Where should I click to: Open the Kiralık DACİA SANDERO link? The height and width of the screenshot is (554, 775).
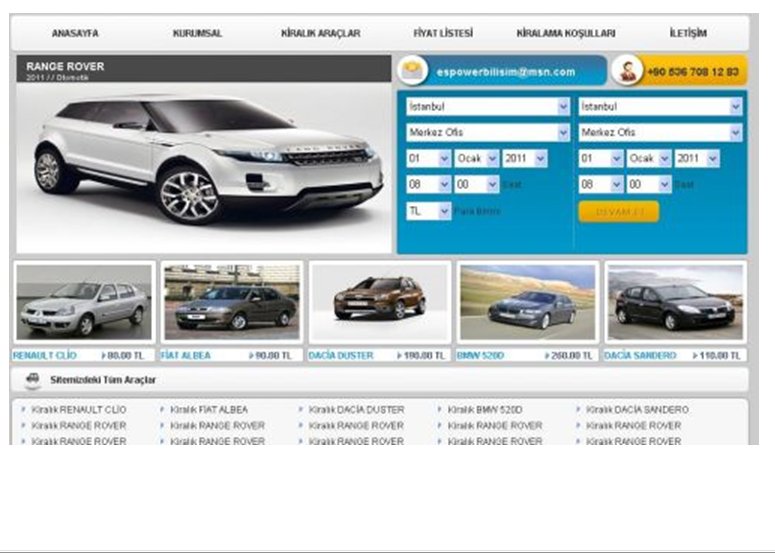click(x=637, y=410)
